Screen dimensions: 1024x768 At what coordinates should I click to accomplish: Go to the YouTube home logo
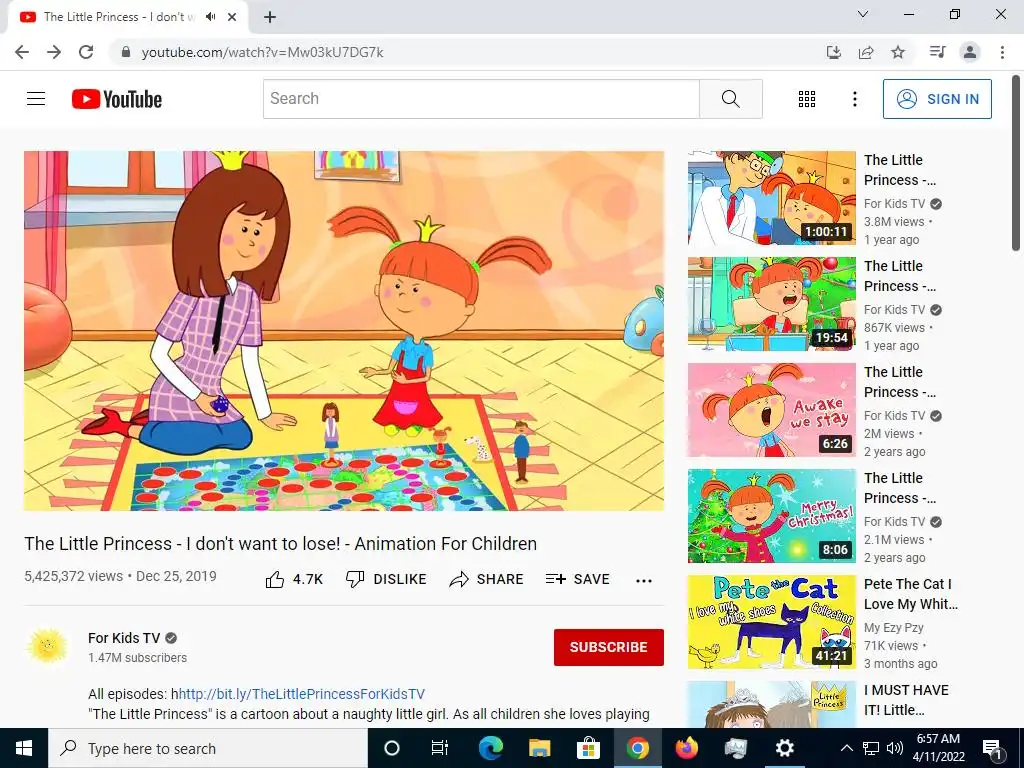pos(117,99)
